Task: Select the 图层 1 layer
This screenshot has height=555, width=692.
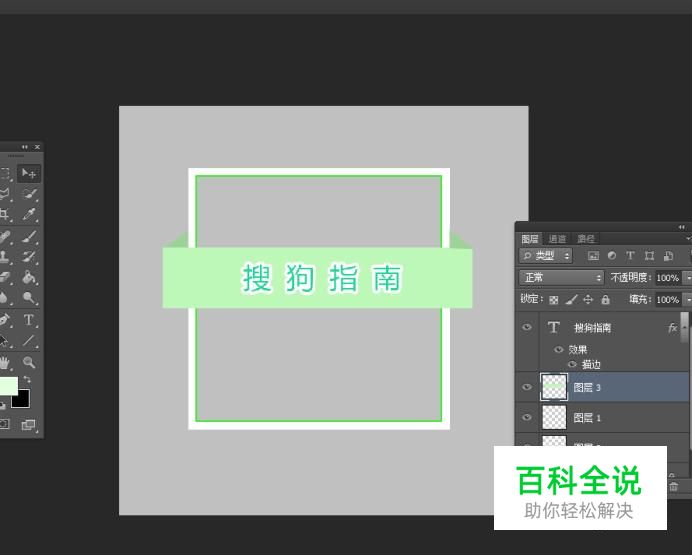Action: click(613, 417)
